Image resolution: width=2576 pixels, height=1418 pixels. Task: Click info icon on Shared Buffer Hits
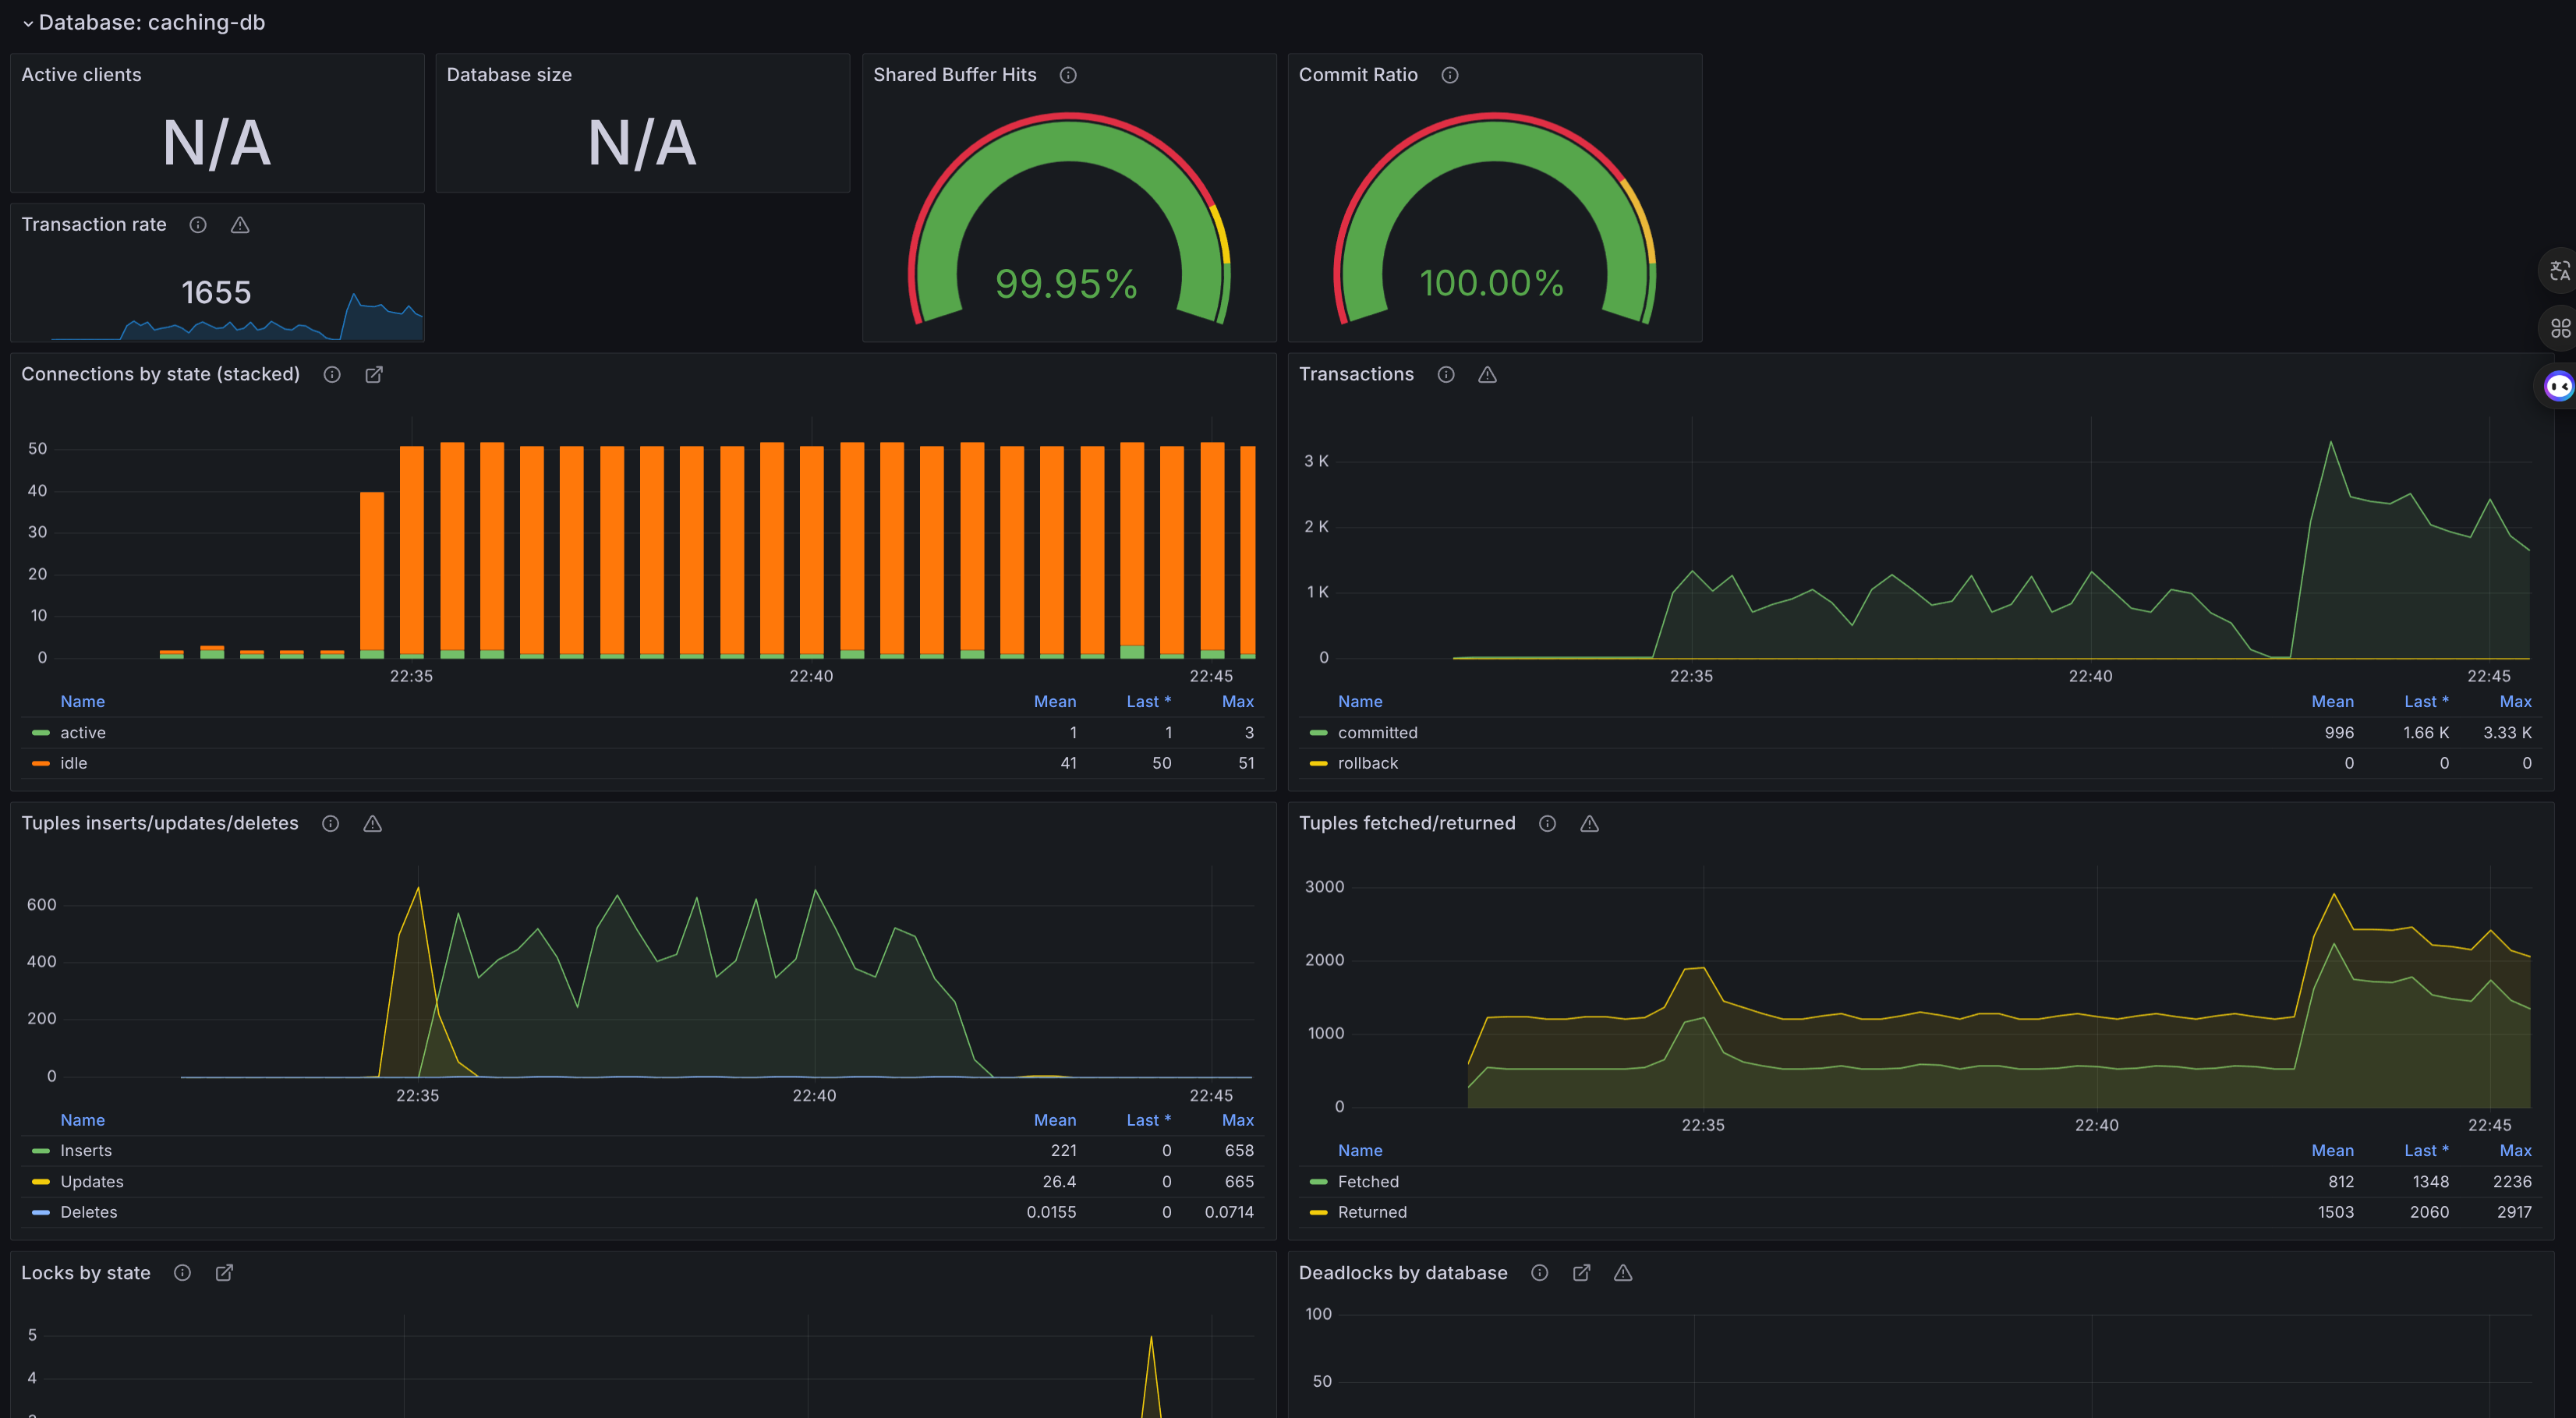pos(1068,75)
